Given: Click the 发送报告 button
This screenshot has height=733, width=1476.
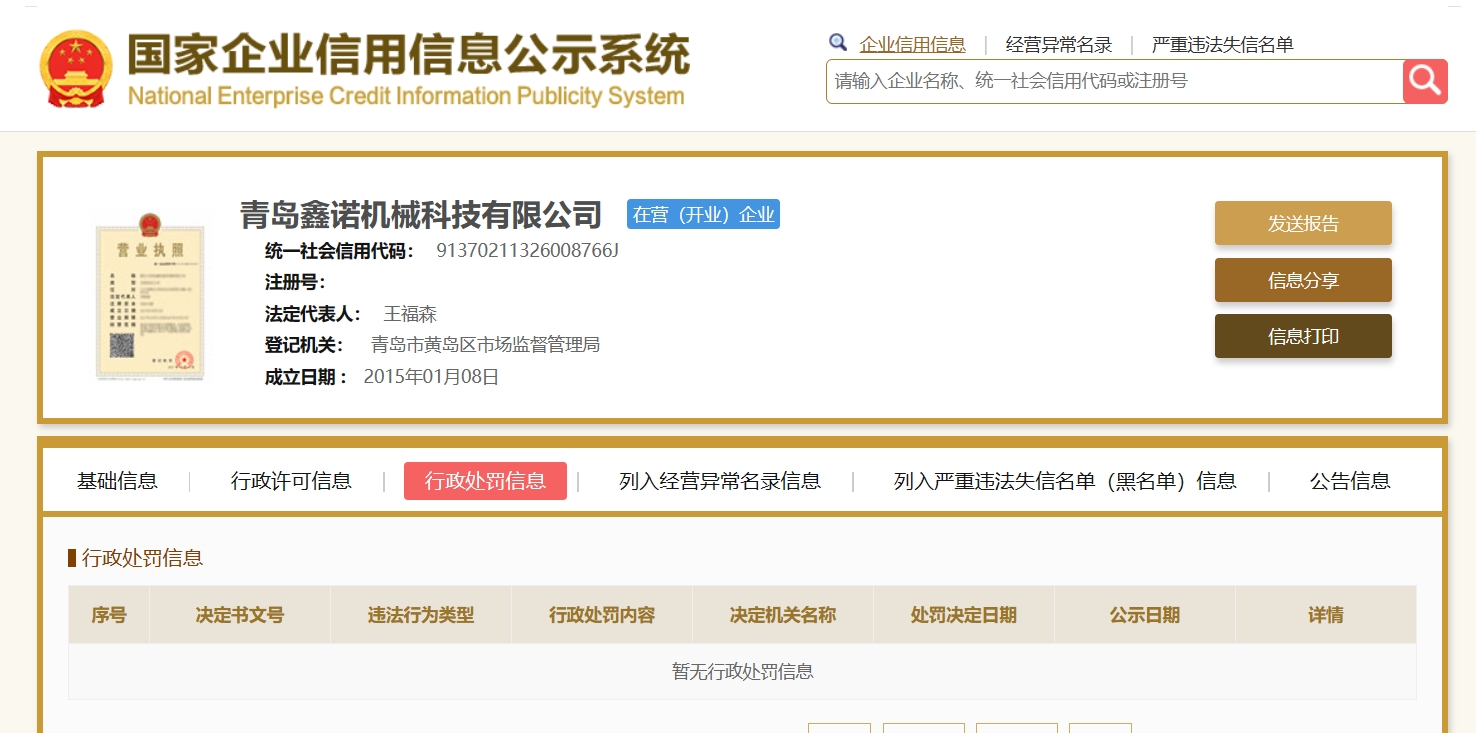Looking at the screenshot, I should pyautogui.click(x=1303, y=223).
